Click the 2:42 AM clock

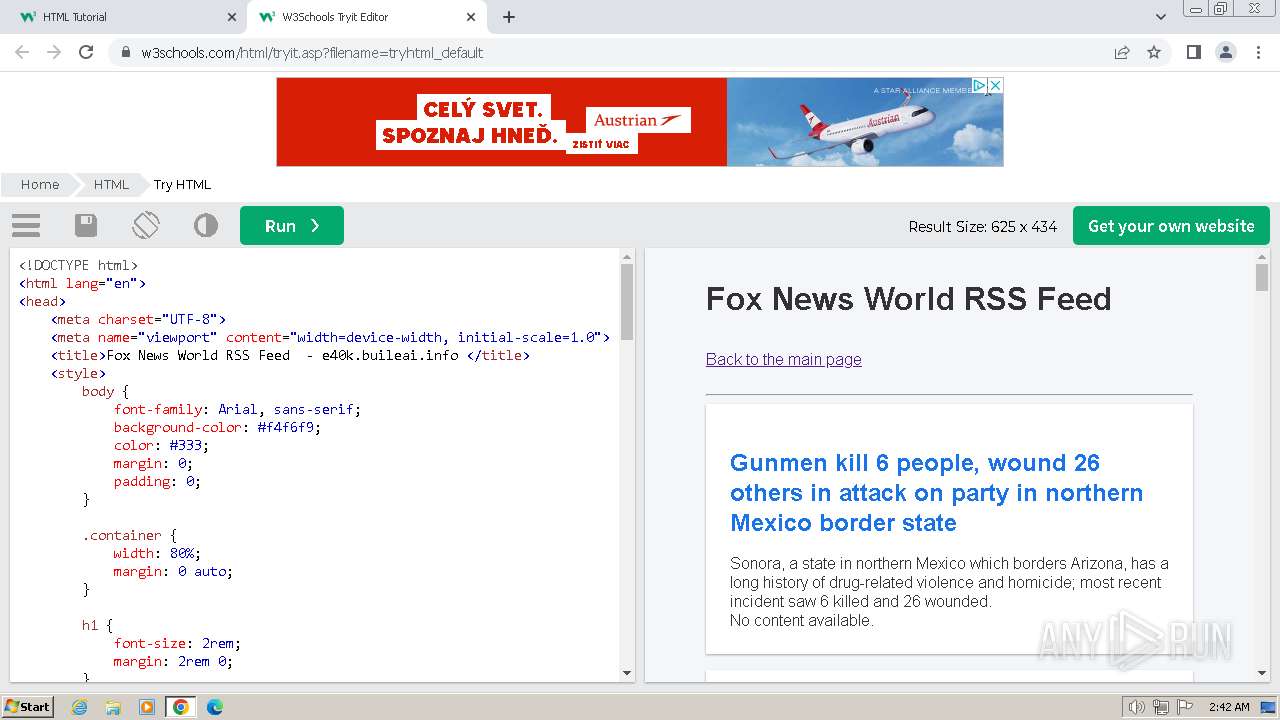point(1229,707)
